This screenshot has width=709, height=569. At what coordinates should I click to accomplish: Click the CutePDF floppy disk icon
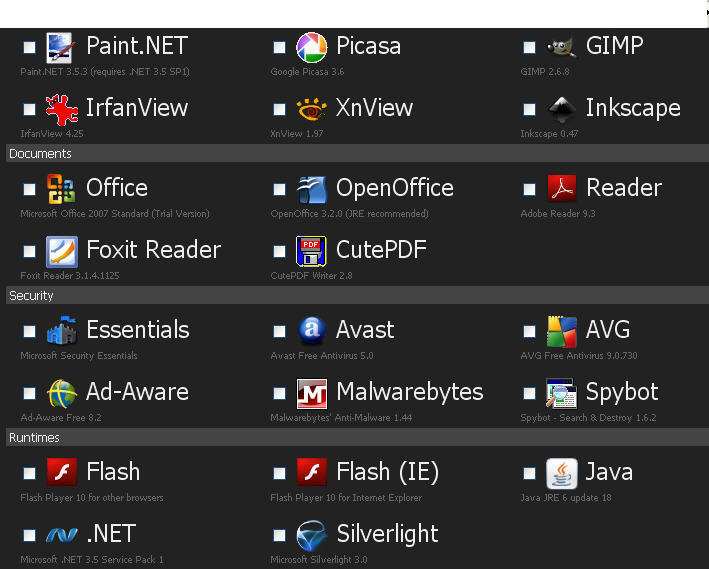tap(311, 251)
